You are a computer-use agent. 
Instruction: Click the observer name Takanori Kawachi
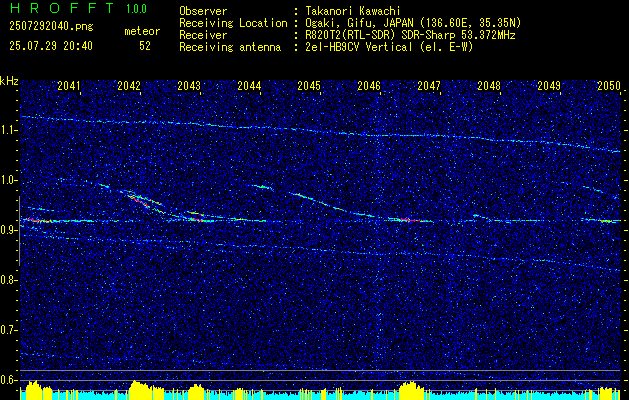351,11
